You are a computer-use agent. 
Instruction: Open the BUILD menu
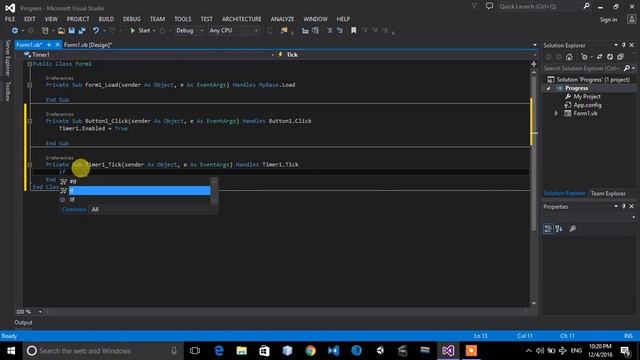(106, 19)
